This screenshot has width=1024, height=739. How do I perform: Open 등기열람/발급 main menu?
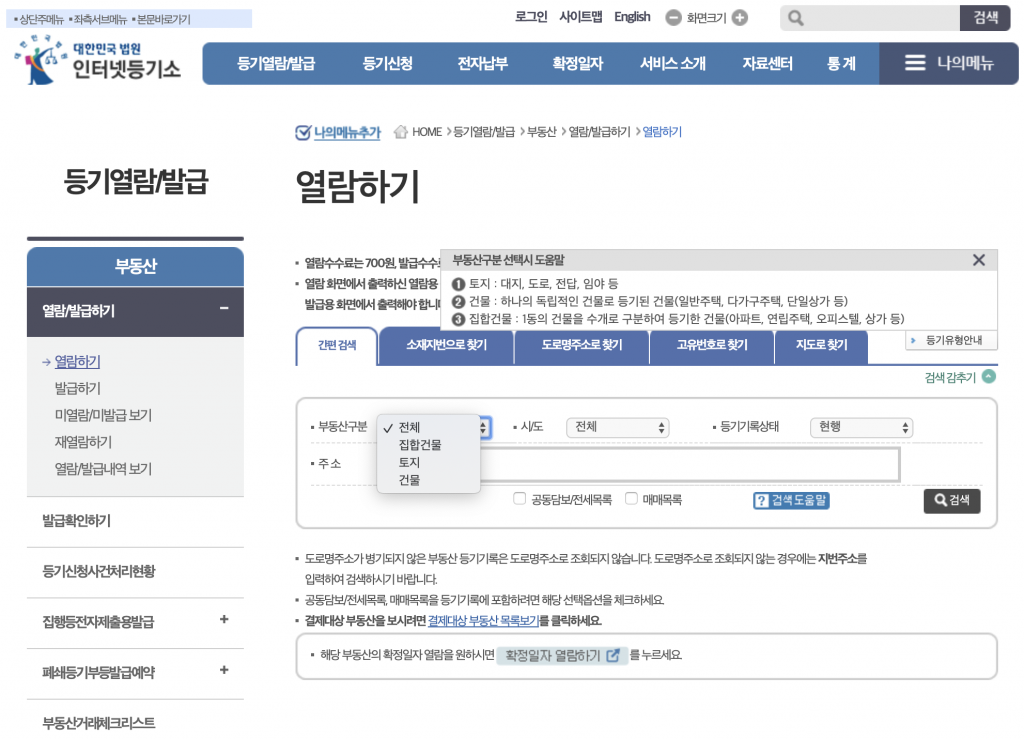pyautogui.click(x=276, y=63)
